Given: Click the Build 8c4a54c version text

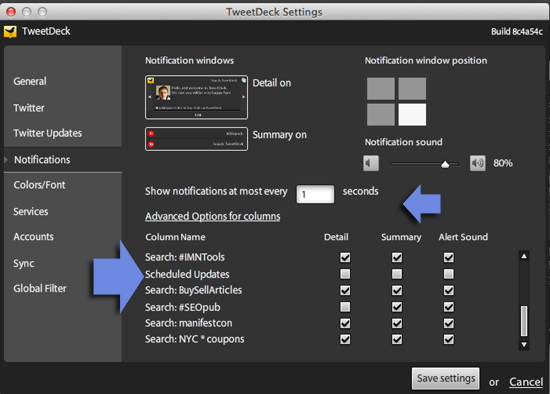Looking at the screenshot, I should [x=517, y=32].
